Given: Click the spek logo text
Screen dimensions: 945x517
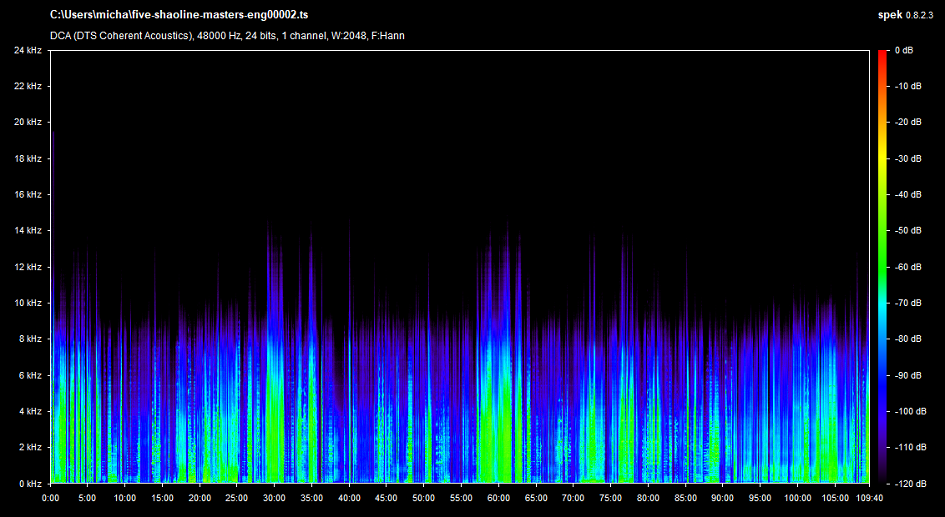Looking at the screenshot, I should (888, 16).
